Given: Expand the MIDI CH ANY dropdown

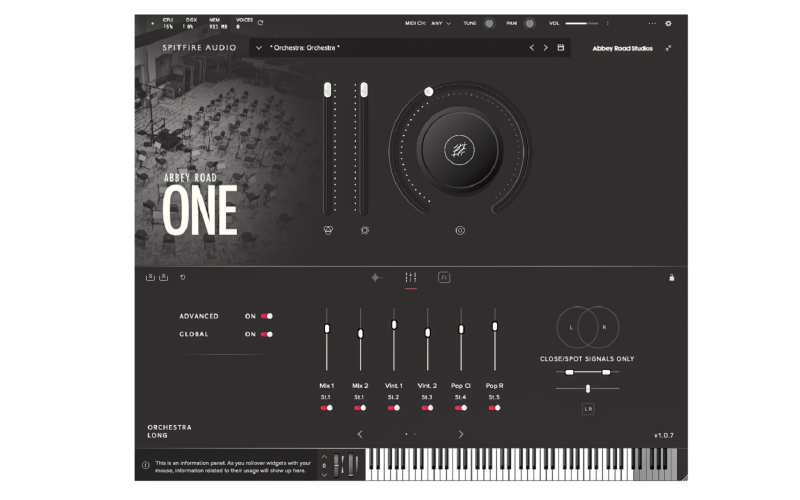Looking at the screenshot, I should click(x=441, y=23).
